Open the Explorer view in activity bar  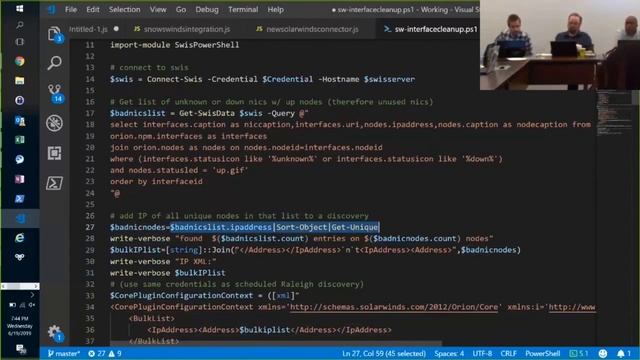pos(55,34)
